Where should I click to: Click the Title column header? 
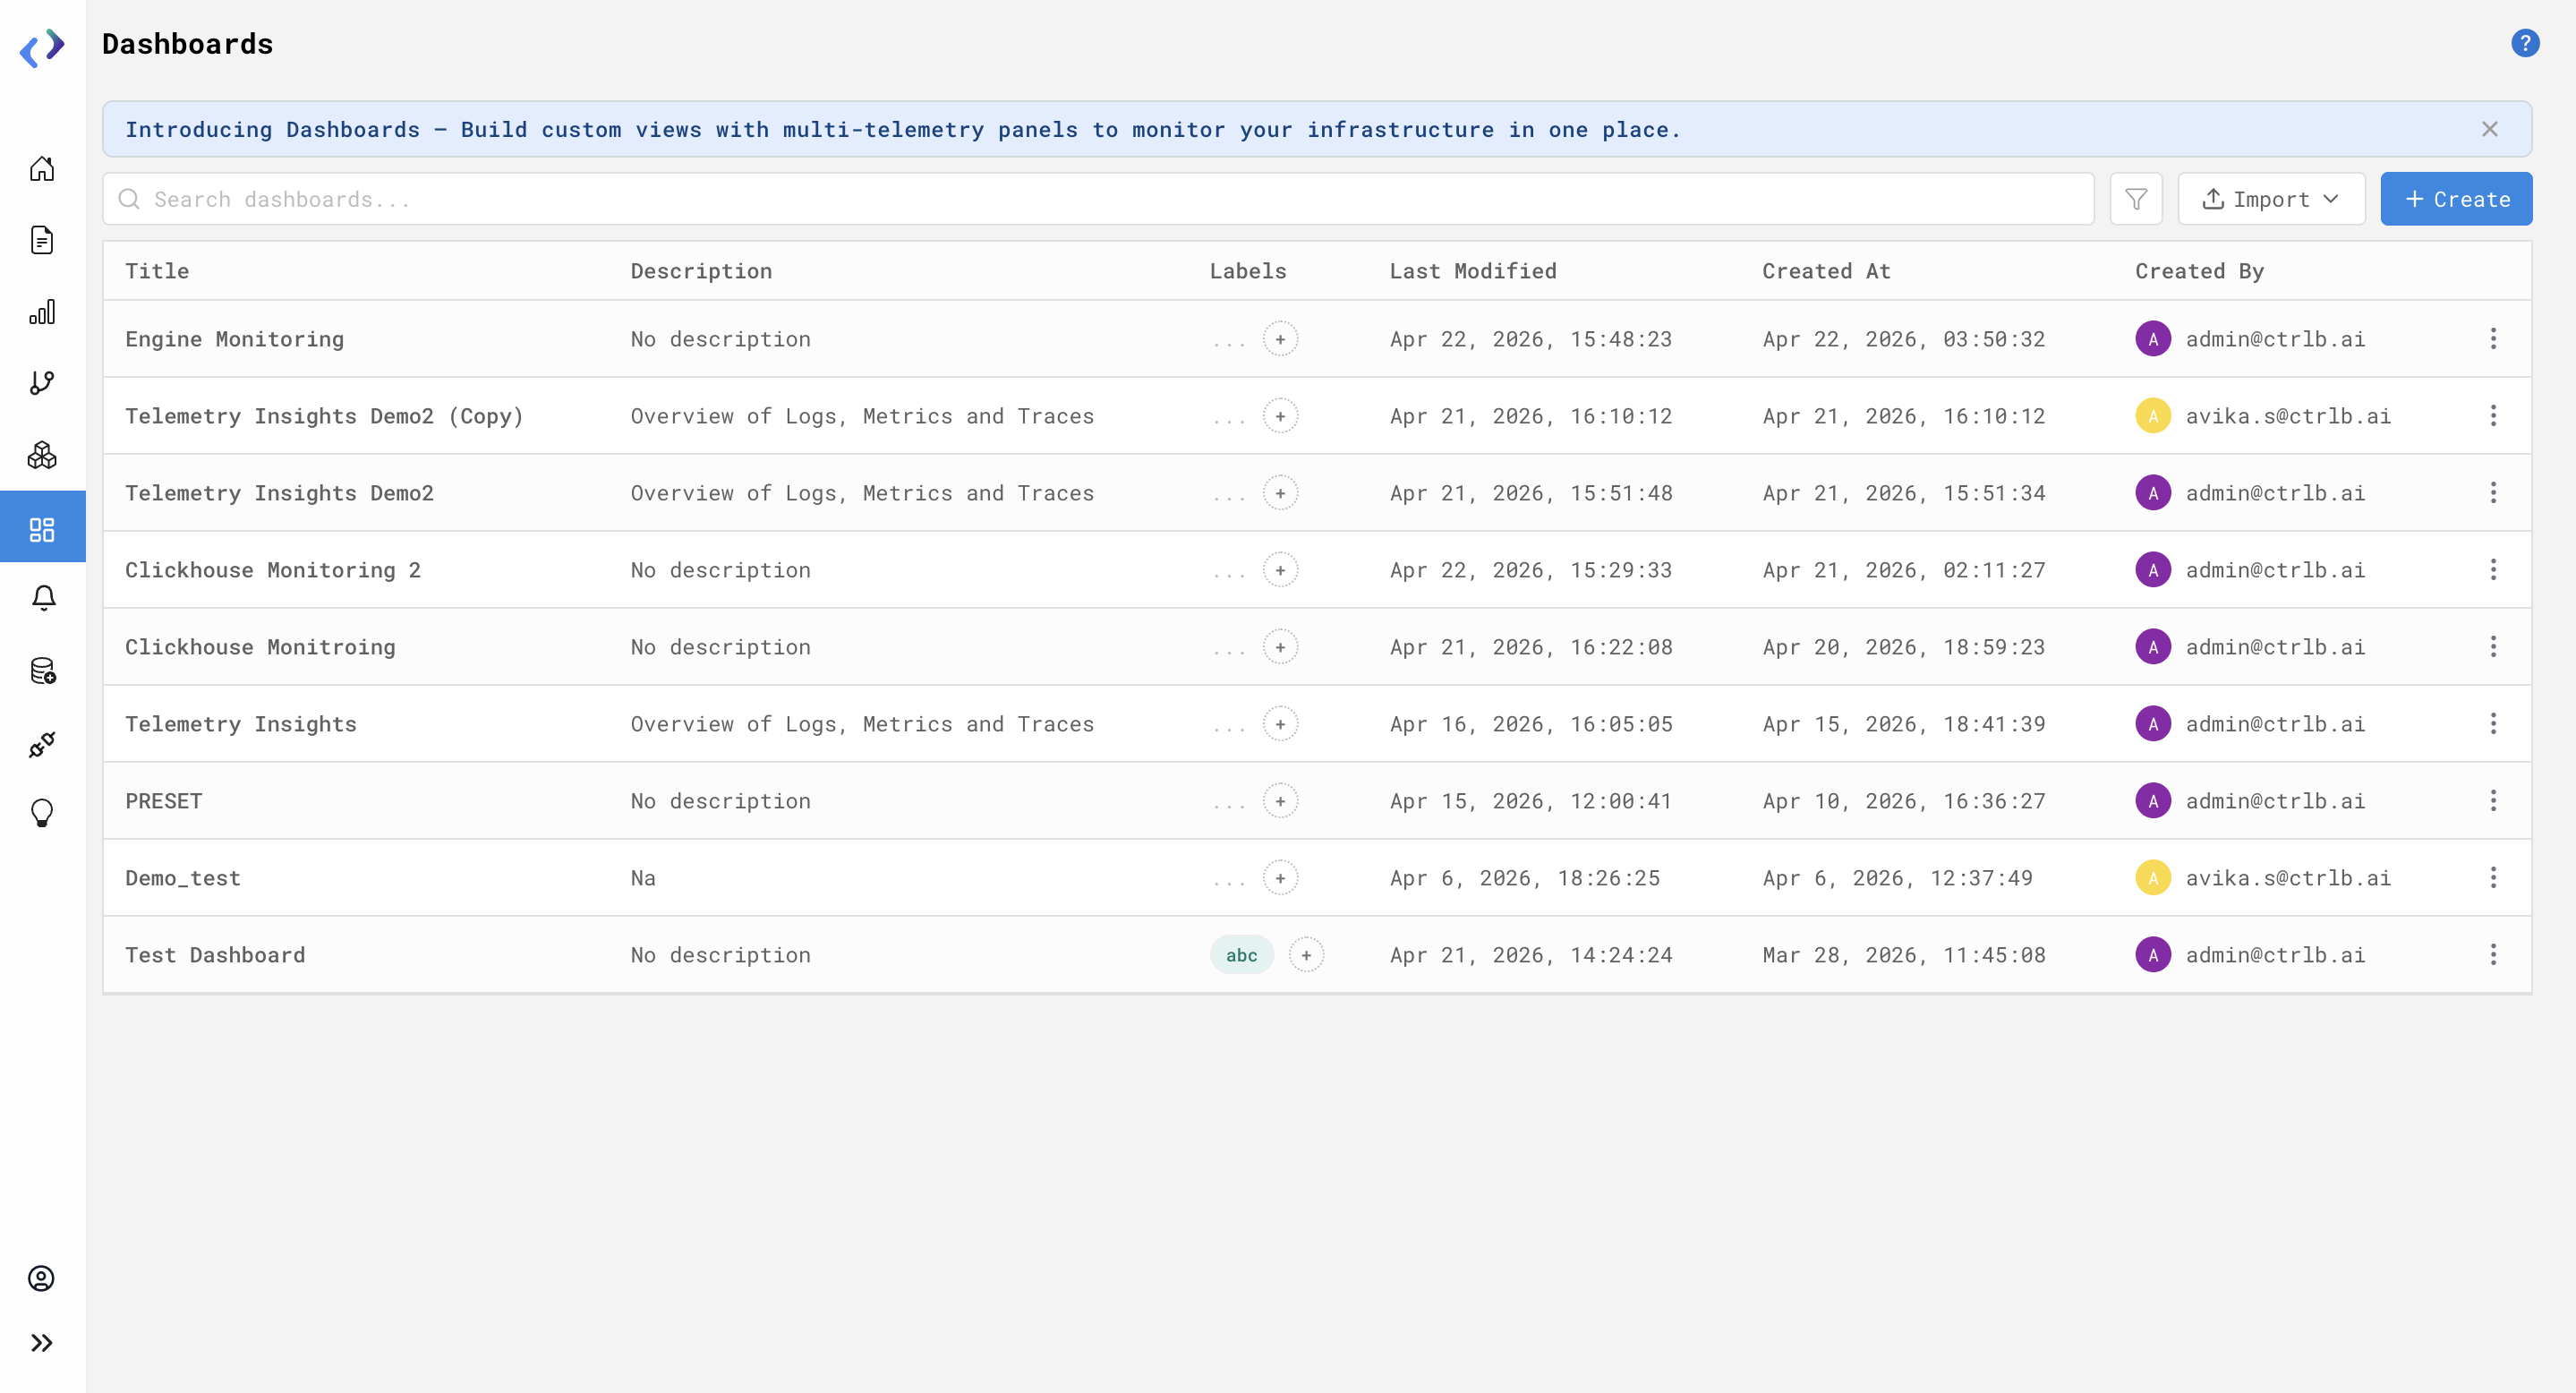tap(157, 271)
